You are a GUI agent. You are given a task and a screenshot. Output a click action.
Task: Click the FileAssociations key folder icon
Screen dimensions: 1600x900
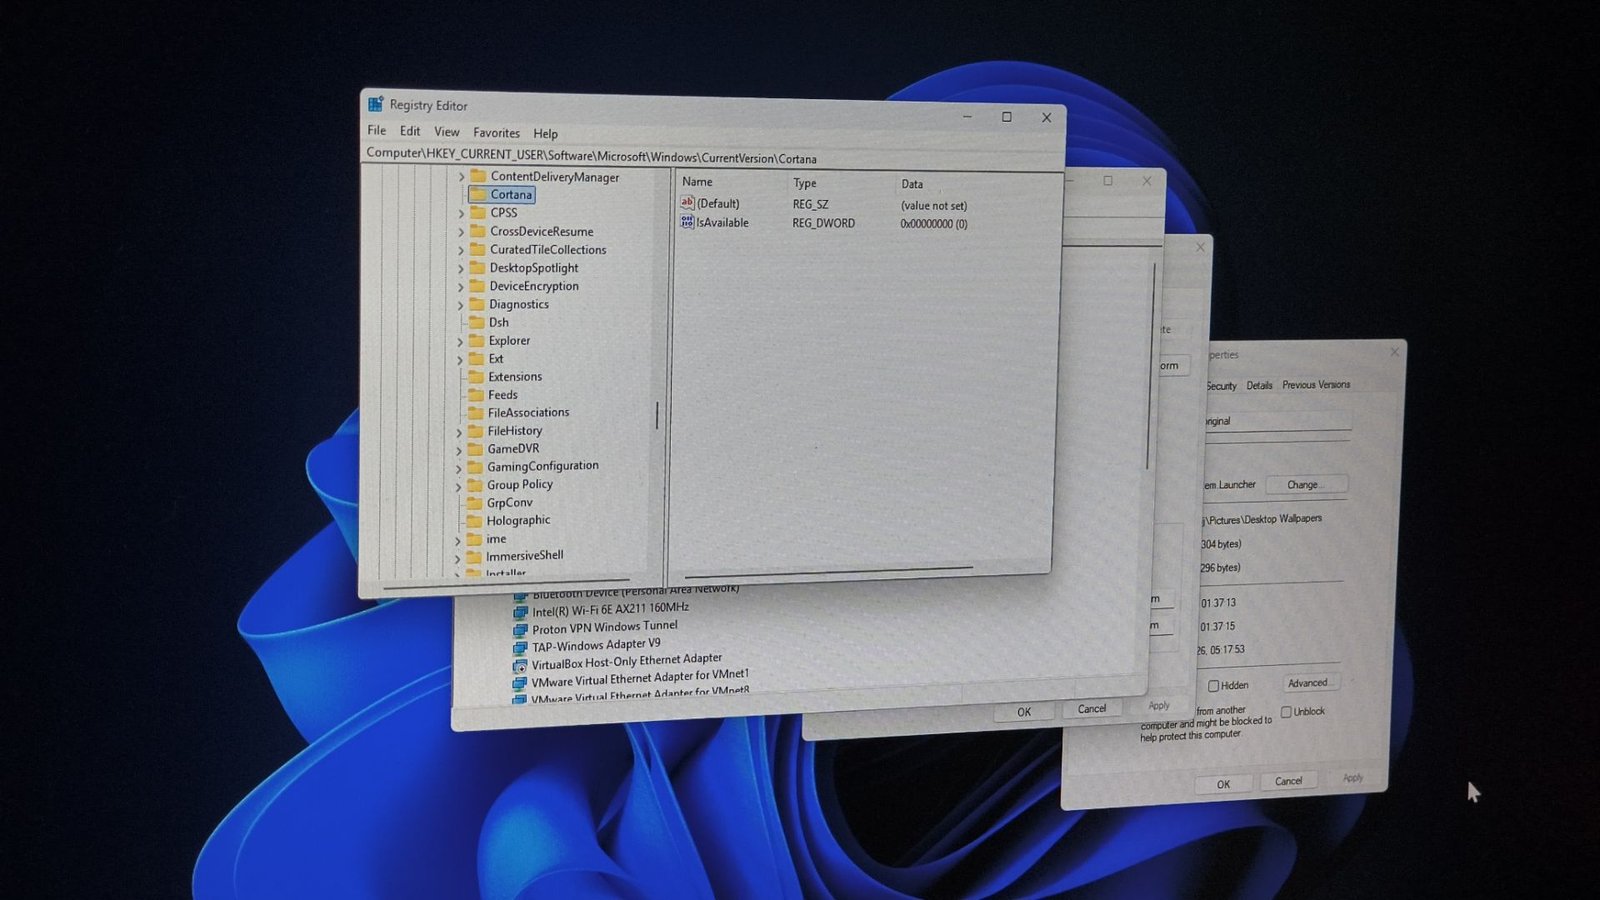476,412
